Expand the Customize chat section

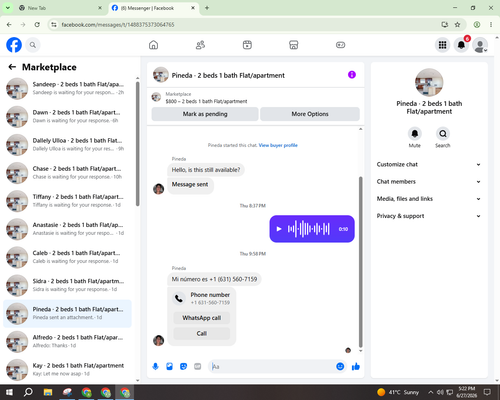coord(429,164)
